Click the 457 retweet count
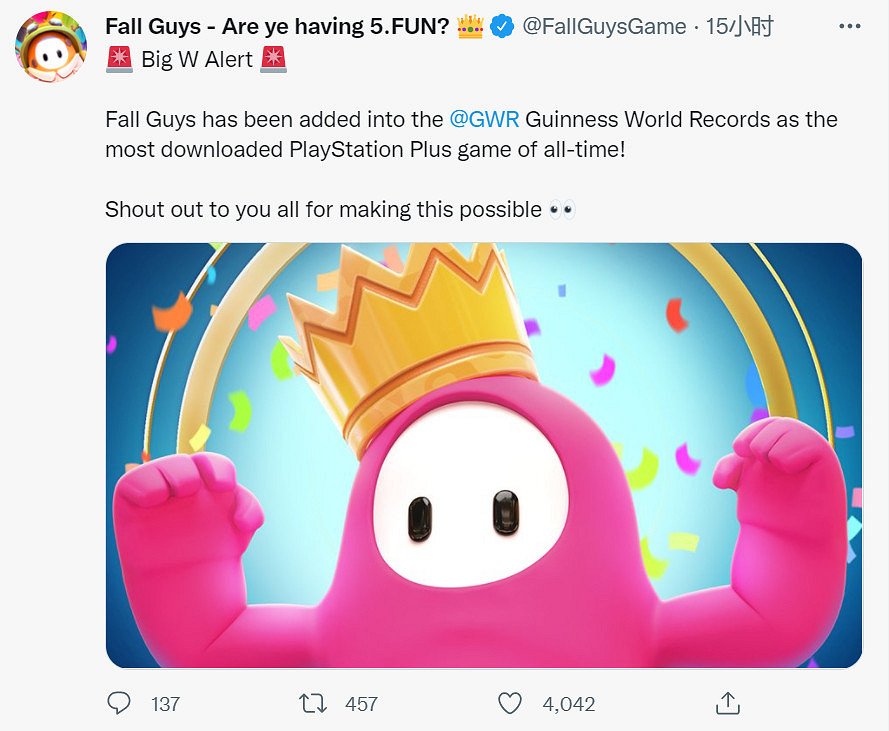889x731 pixels. coord(361,704)
